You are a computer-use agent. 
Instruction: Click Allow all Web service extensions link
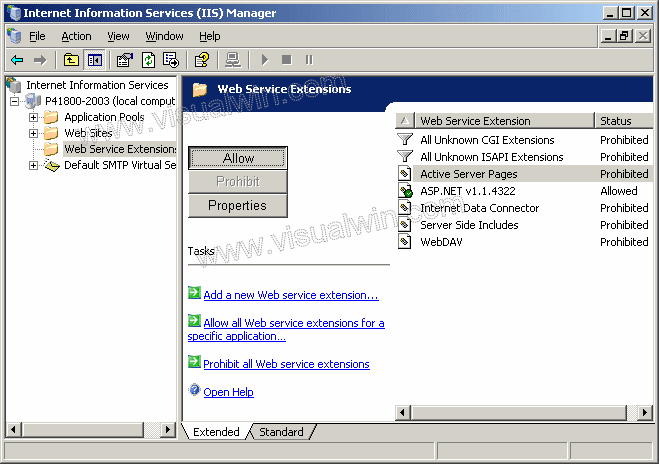point(286,330)
